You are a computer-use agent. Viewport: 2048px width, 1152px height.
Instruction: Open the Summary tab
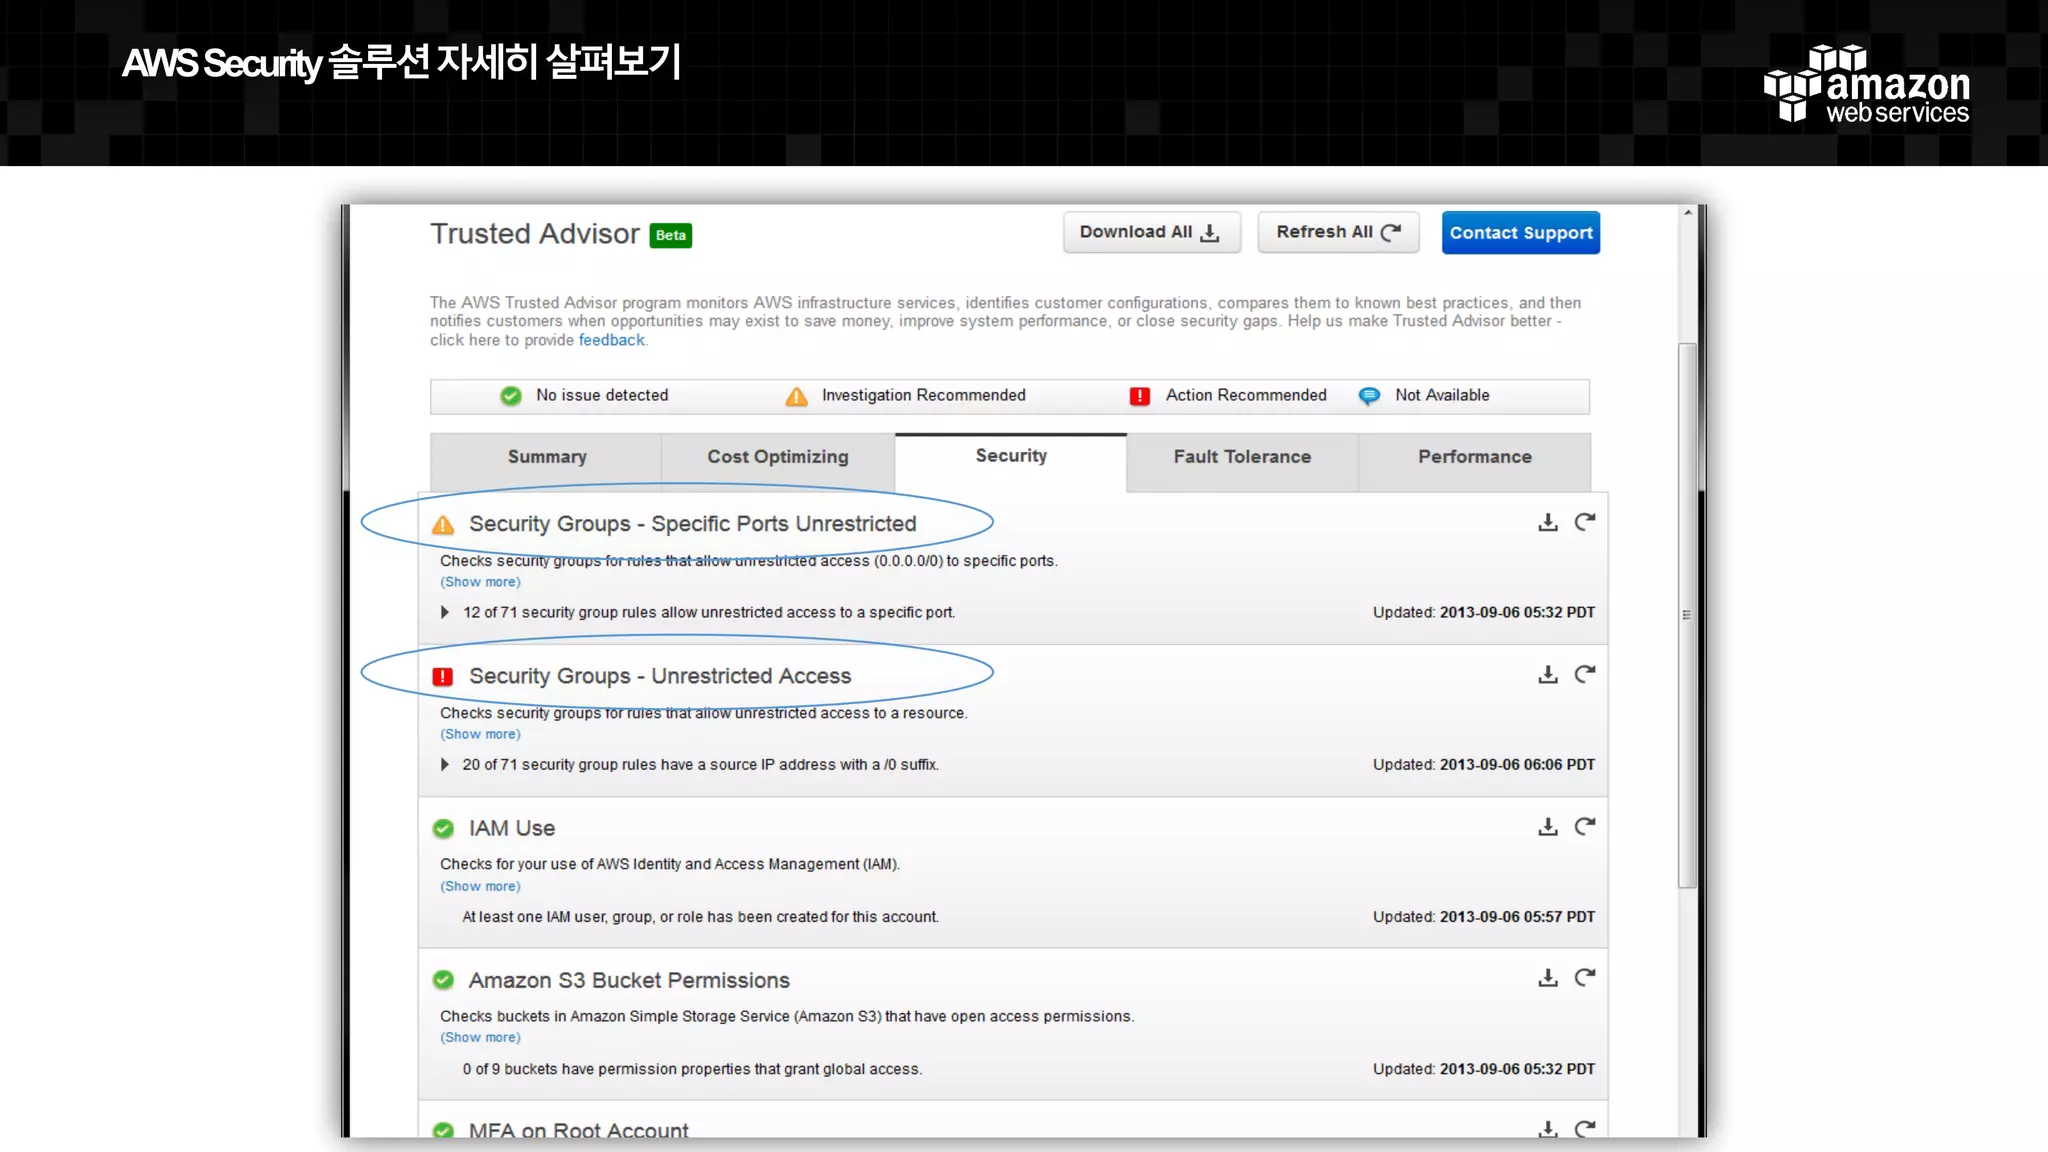click(546, 461)
